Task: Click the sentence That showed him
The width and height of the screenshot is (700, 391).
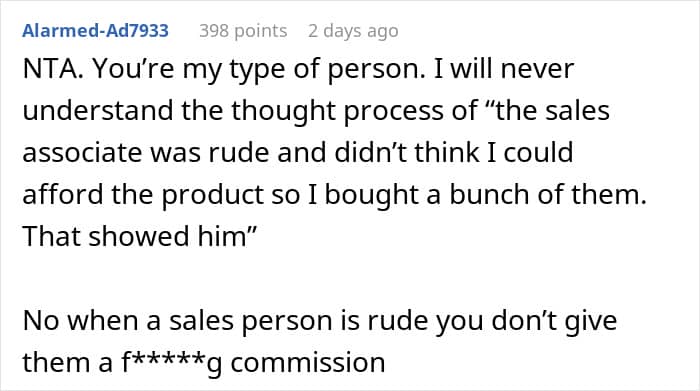Action: [140, 236]
